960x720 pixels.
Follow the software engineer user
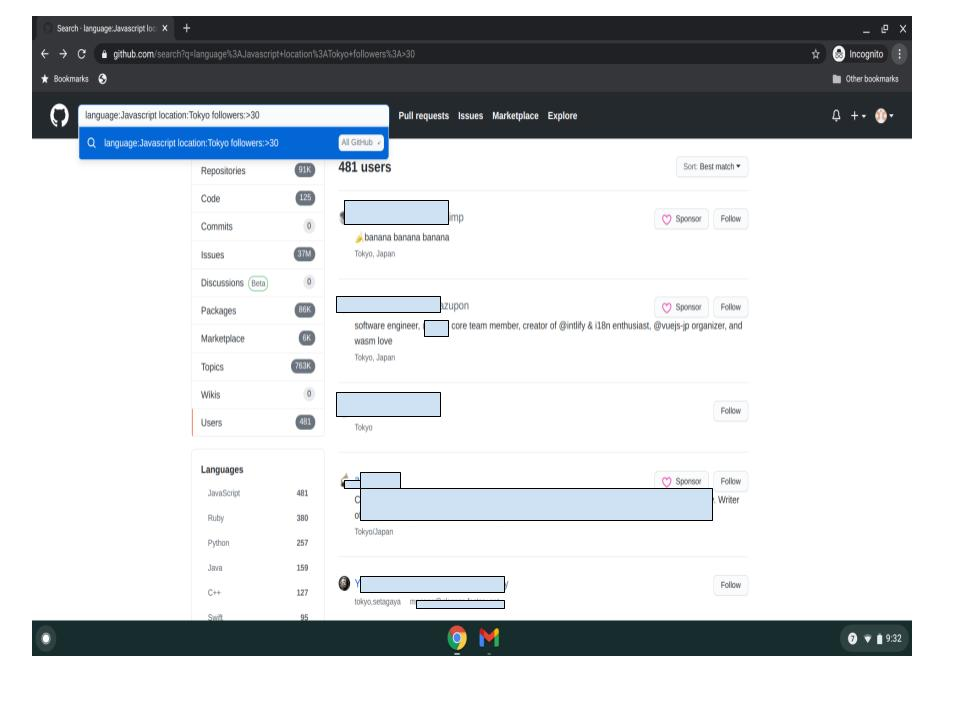tap(730, 307)
